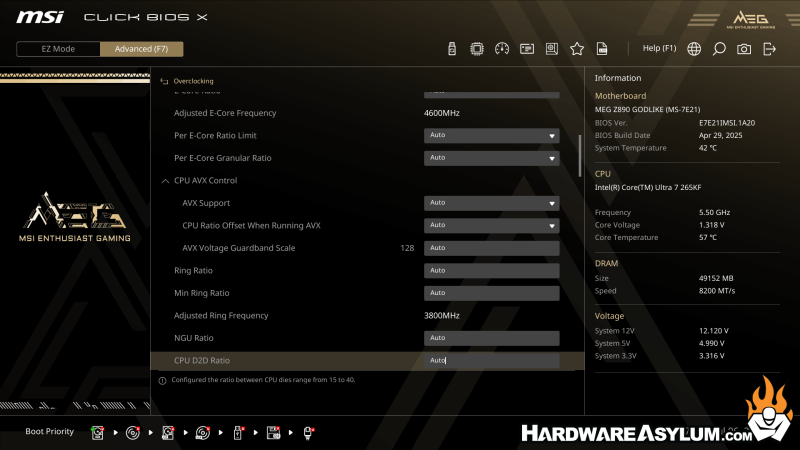Click the 49152 MB DRAM size value

tap(716, 278)
